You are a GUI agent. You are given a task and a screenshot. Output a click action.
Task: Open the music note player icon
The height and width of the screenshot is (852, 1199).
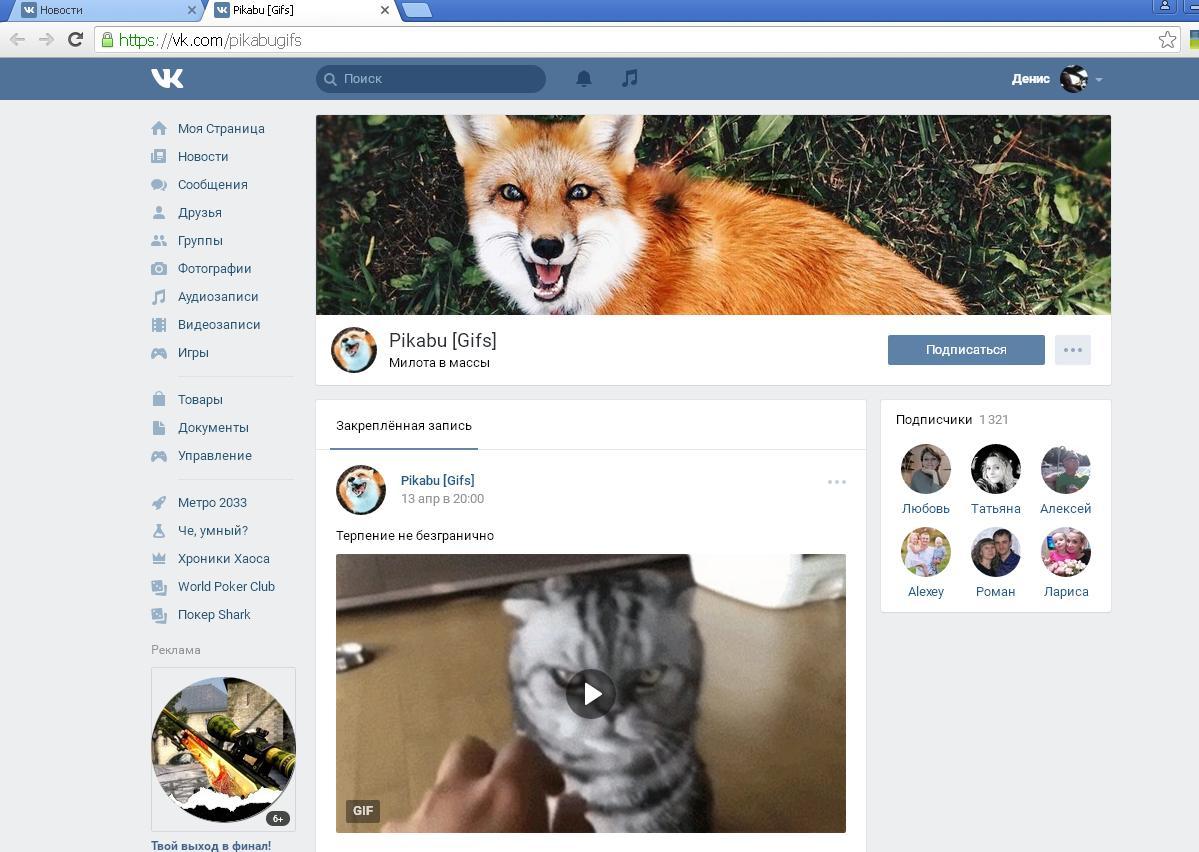coord(629,78)
